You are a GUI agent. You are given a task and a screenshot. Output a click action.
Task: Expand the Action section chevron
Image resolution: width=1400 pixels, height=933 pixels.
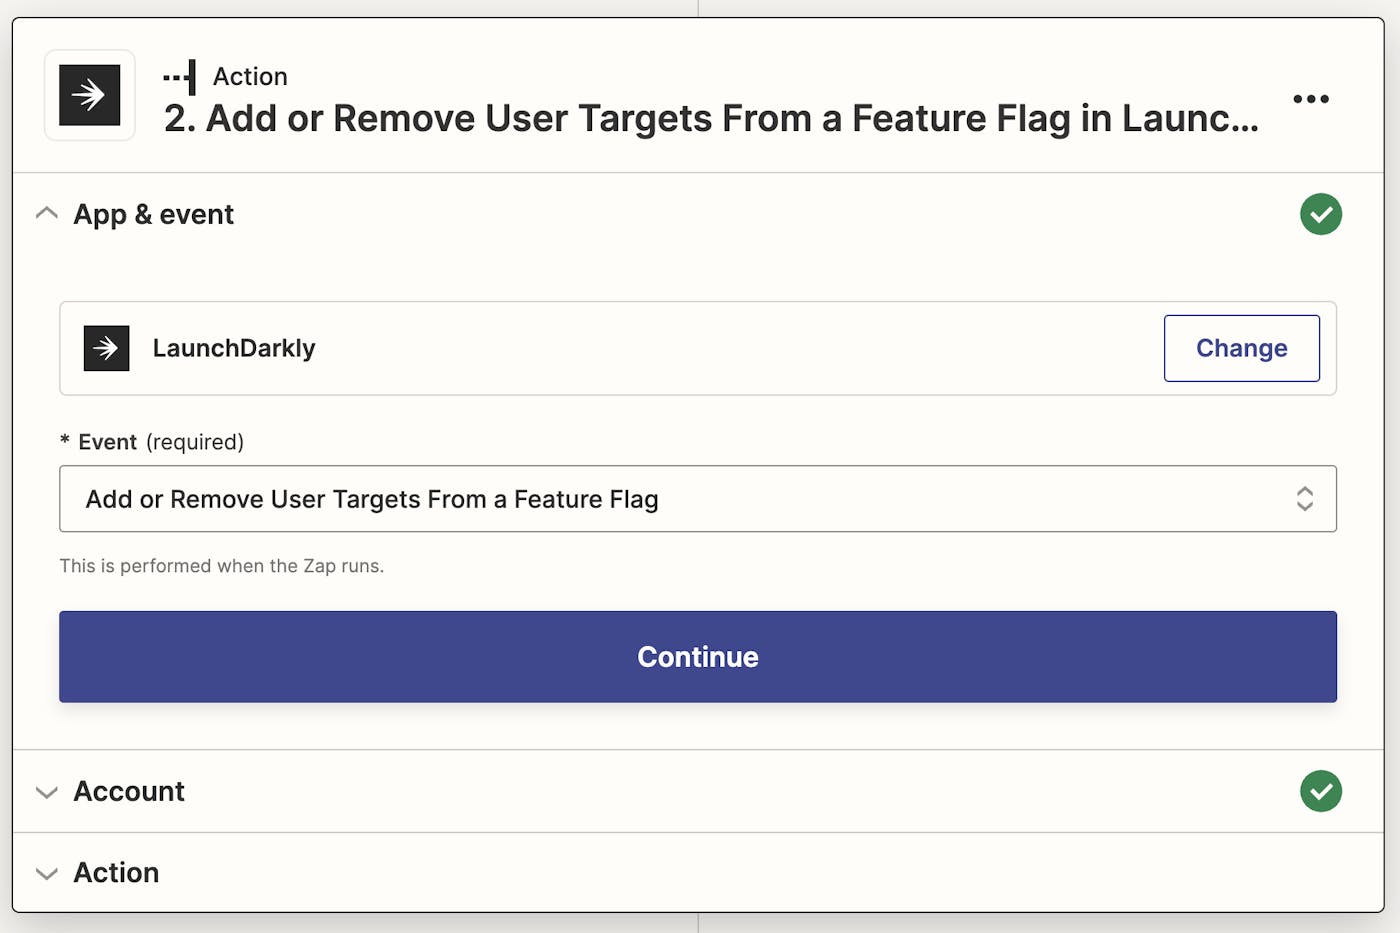tap(46, 873)
